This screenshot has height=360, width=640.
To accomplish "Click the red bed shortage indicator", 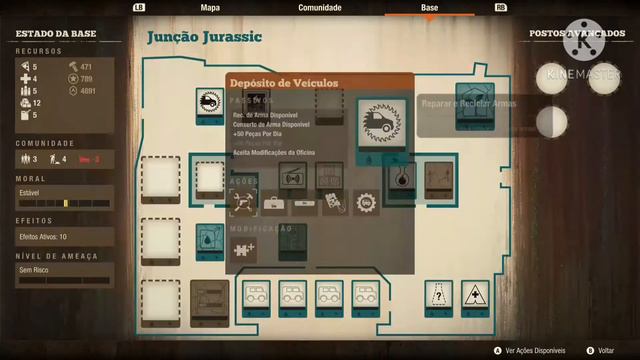I will pyautogui.click(x=89, y=159).
